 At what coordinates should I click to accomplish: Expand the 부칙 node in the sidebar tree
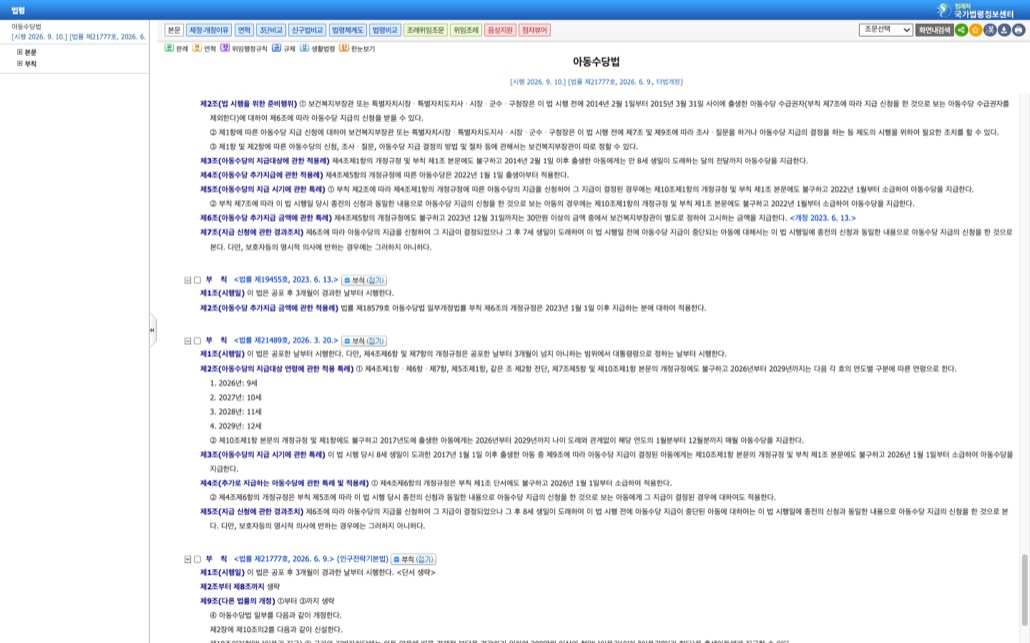point(20,64)
